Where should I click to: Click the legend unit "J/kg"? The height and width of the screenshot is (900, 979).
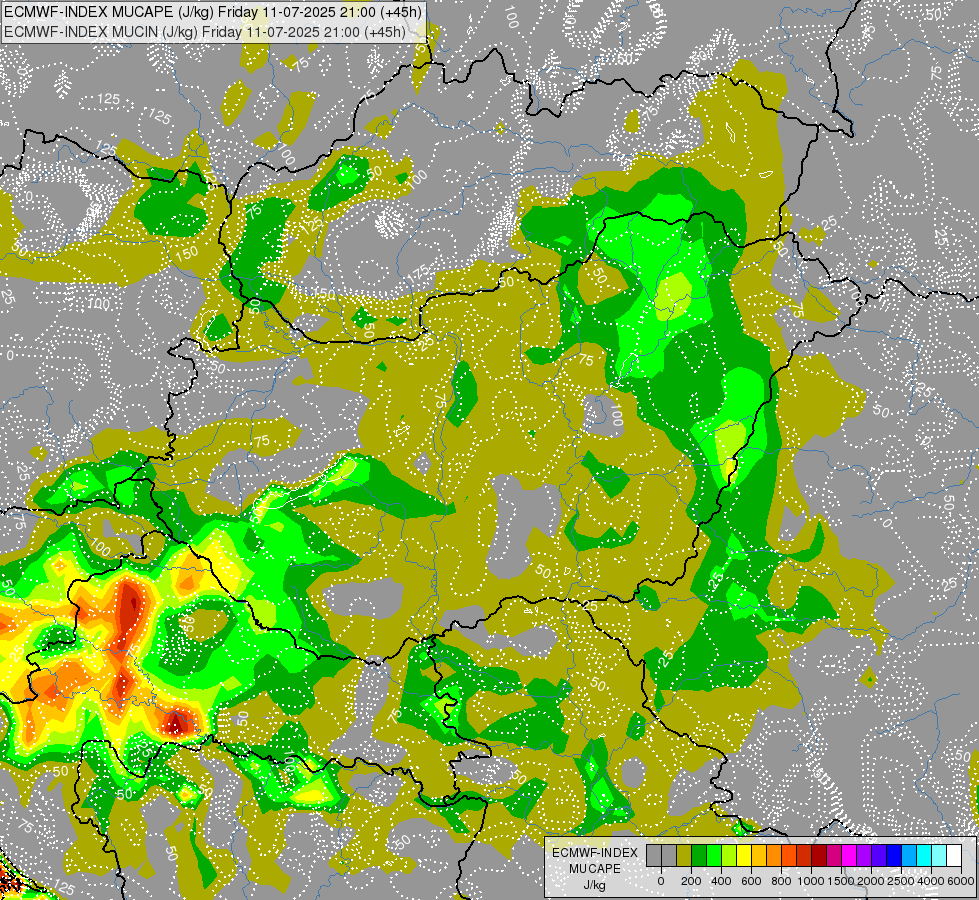coord(594,886)
